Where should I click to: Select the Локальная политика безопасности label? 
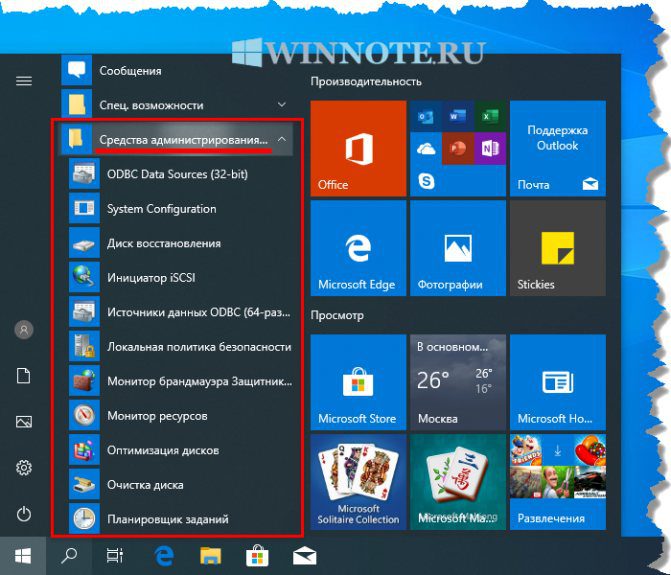pyautogui.click(x=199, y=347)
